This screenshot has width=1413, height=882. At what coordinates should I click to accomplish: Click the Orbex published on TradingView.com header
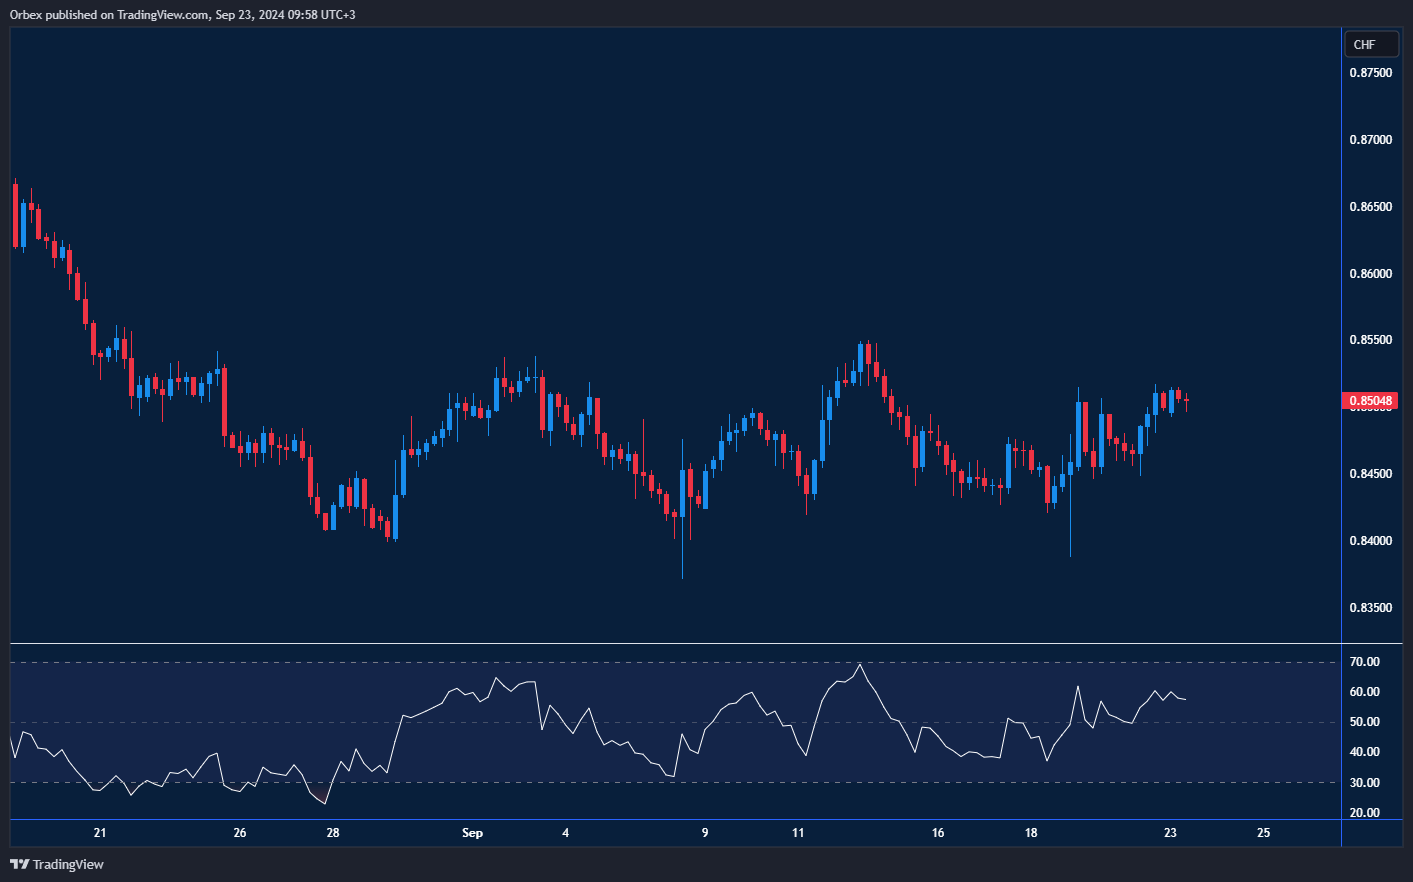tap(182, 14)
